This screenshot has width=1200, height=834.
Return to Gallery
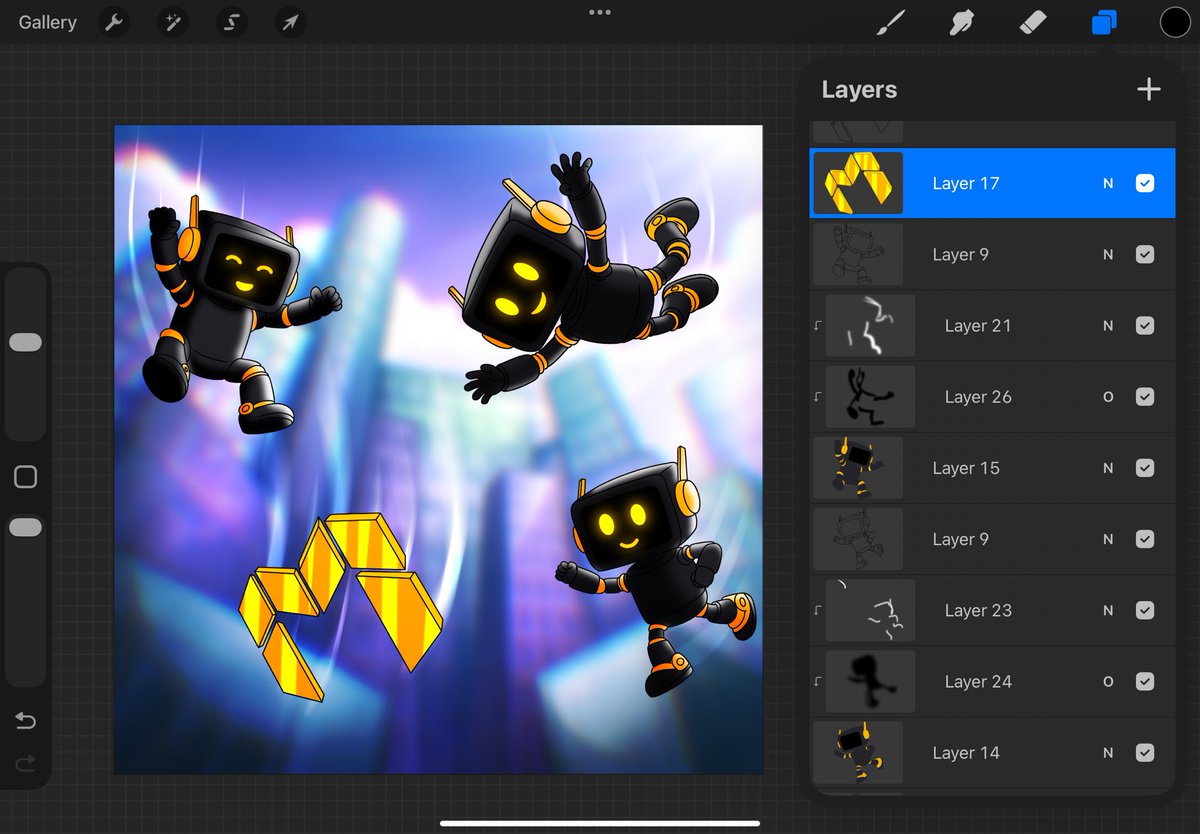[47, 22]
